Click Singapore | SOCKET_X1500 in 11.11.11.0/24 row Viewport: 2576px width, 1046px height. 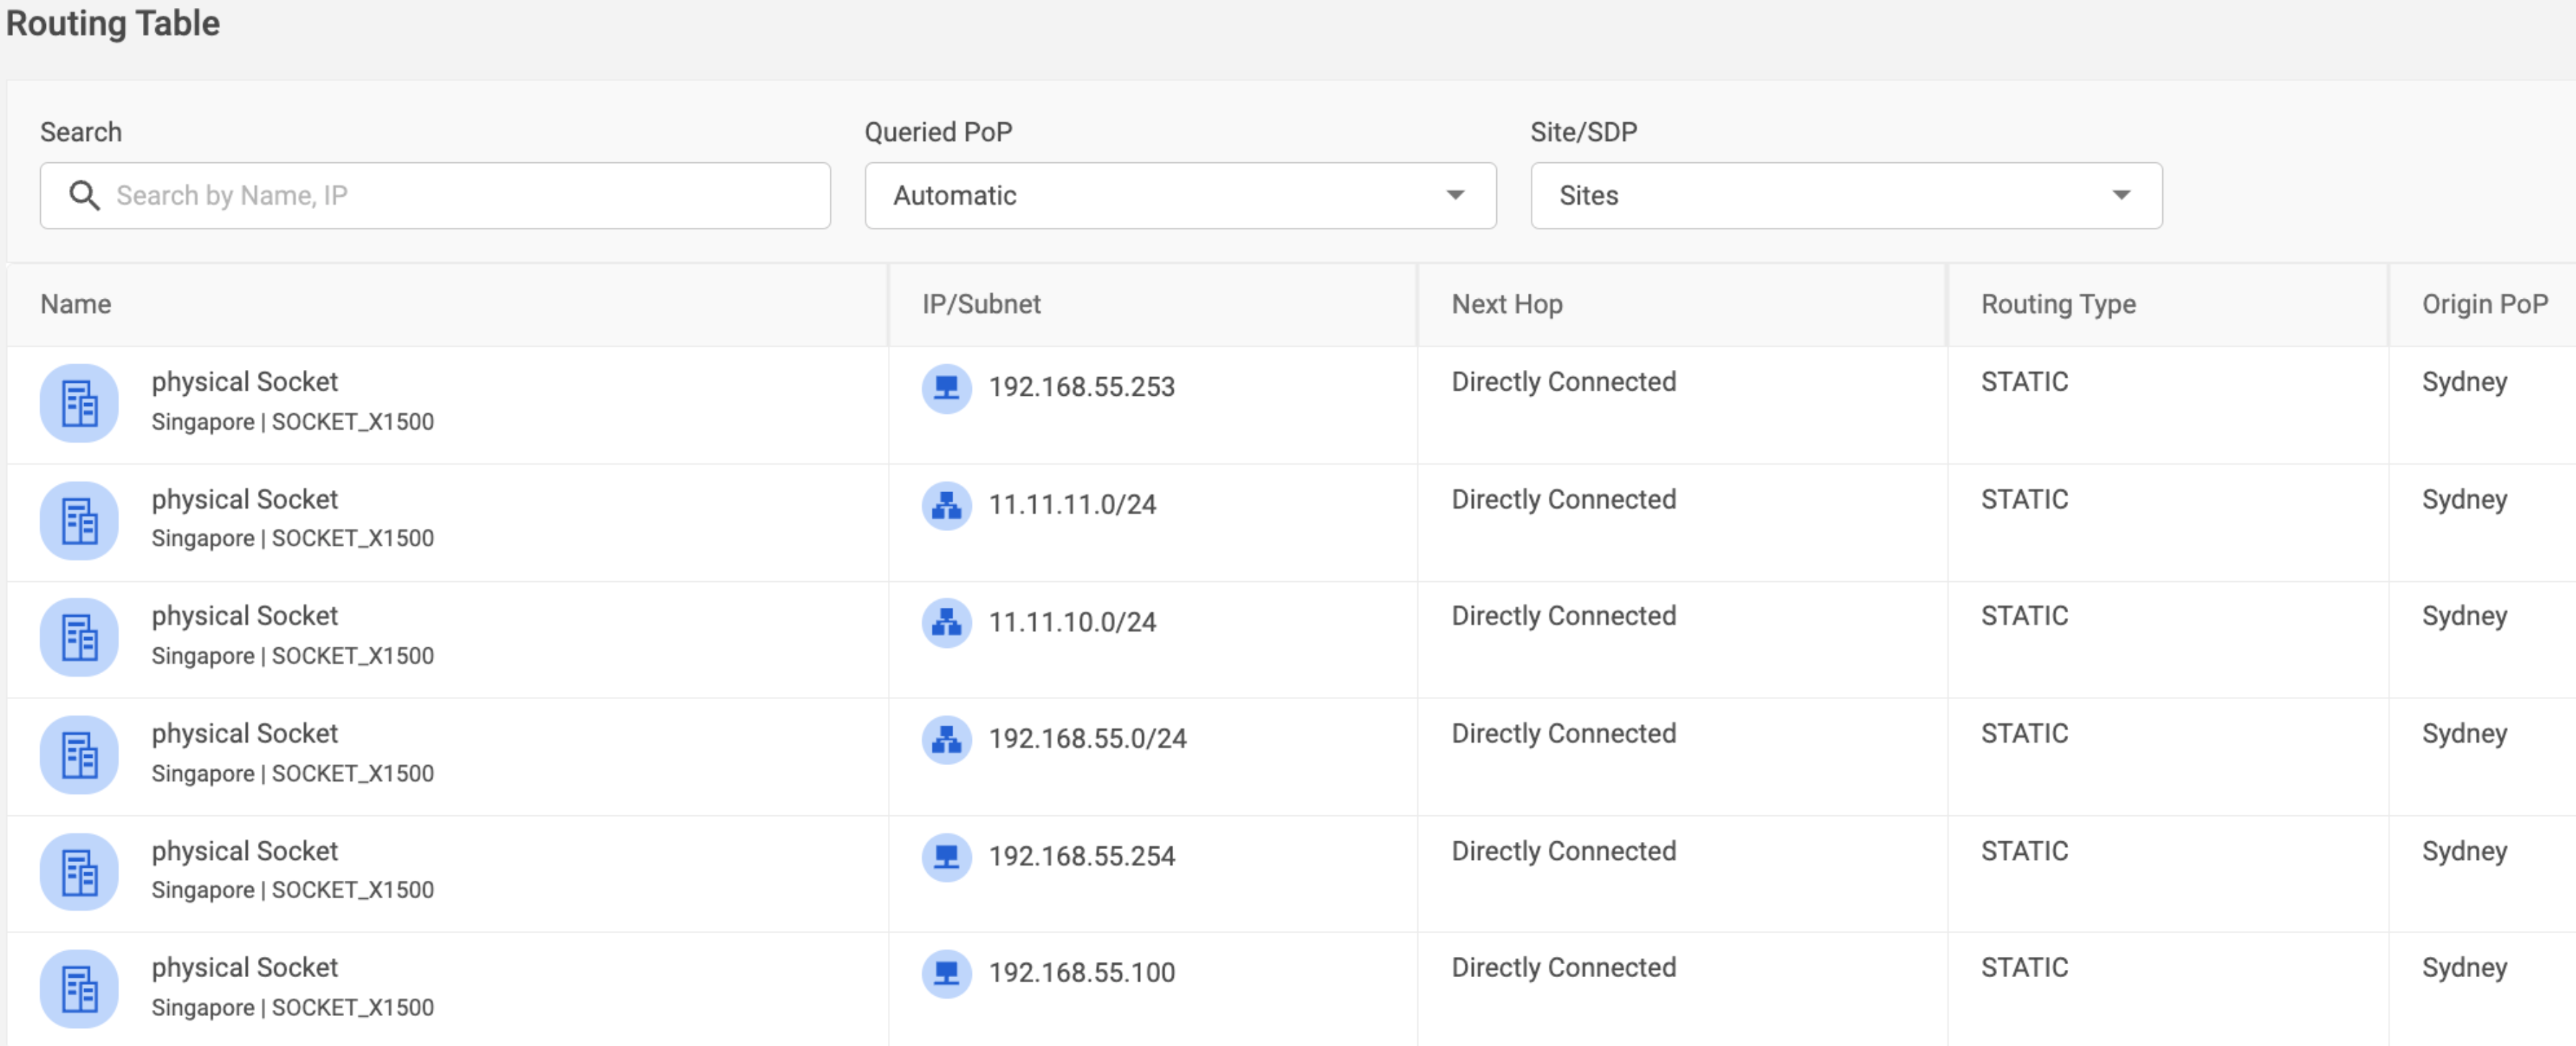click(x=292, y=538)
